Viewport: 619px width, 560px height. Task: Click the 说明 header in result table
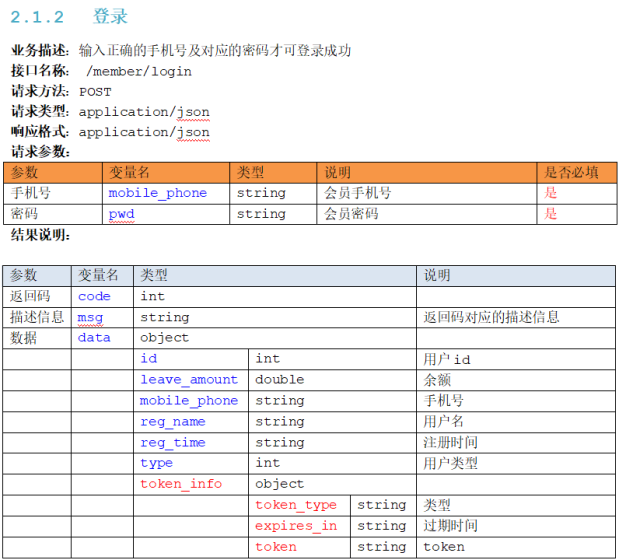[437, 275]
